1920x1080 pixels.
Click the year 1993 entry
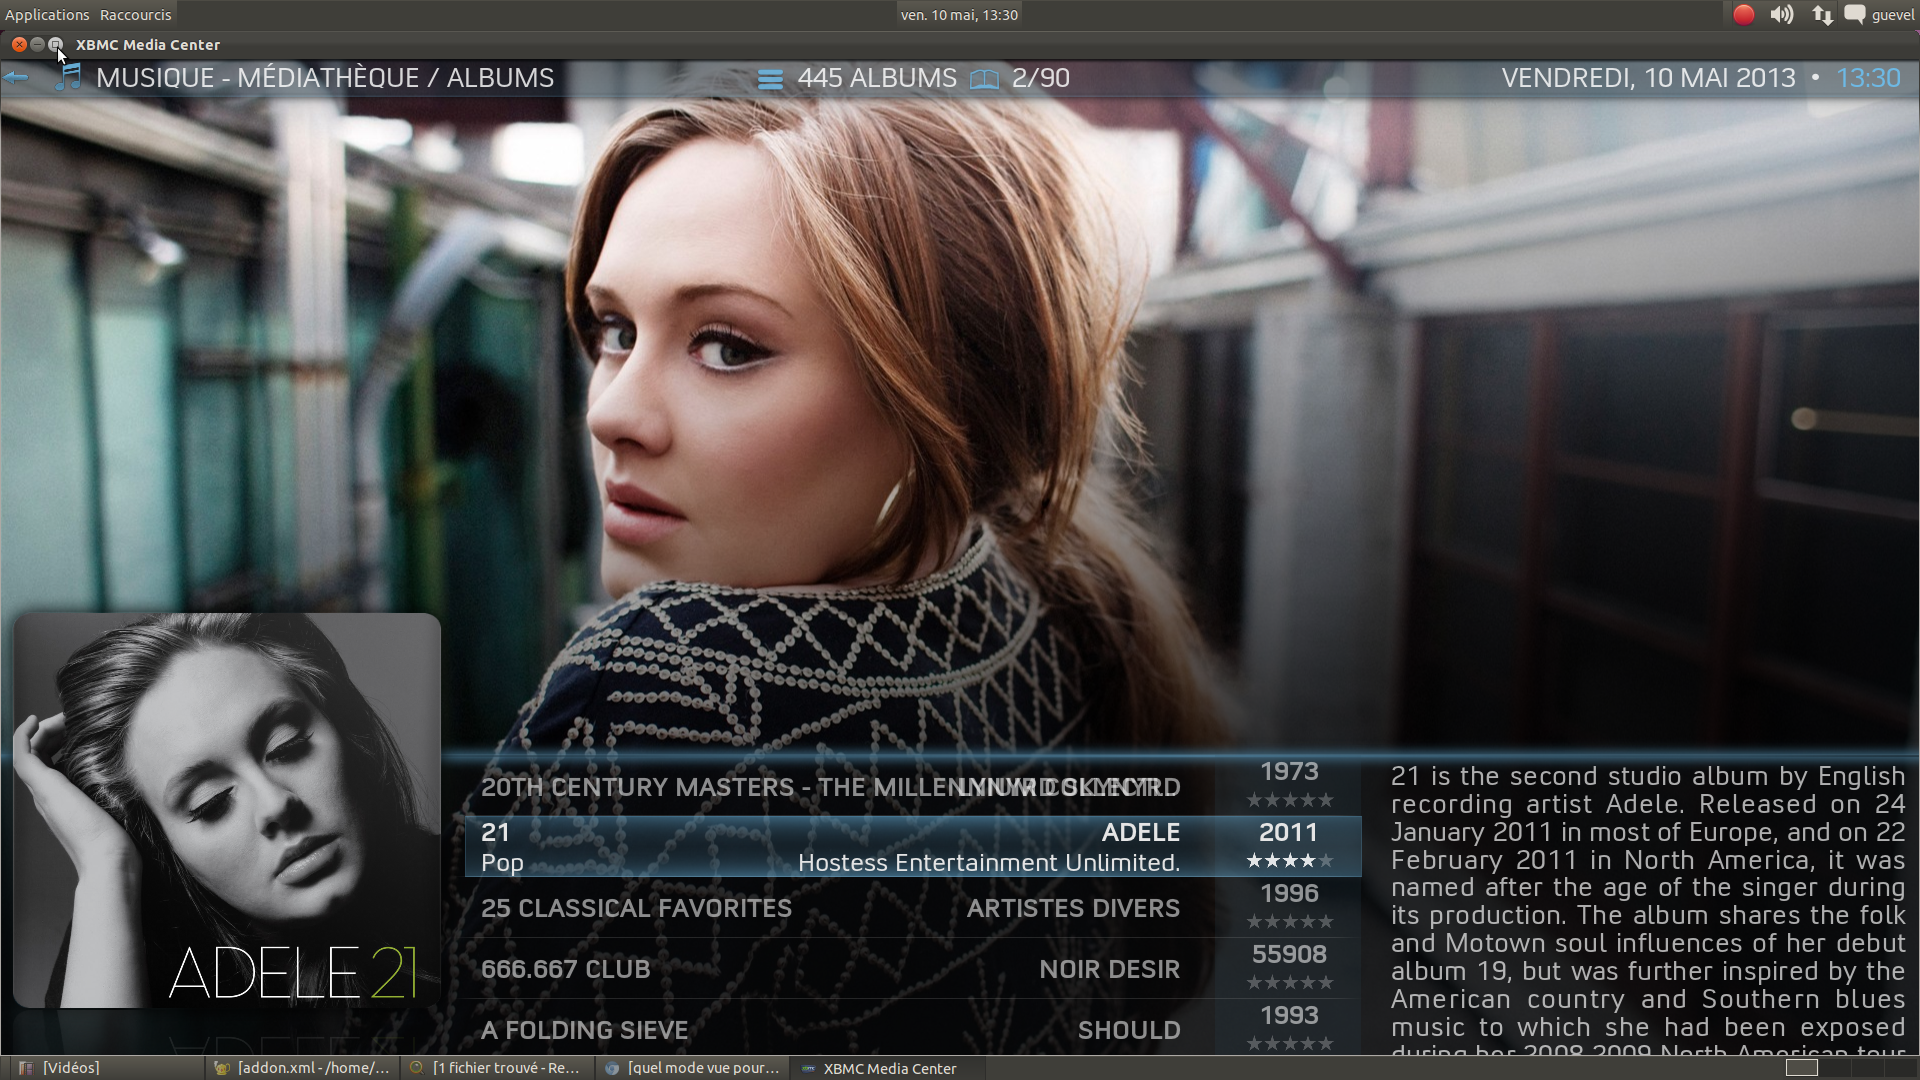[1289, 1015]
